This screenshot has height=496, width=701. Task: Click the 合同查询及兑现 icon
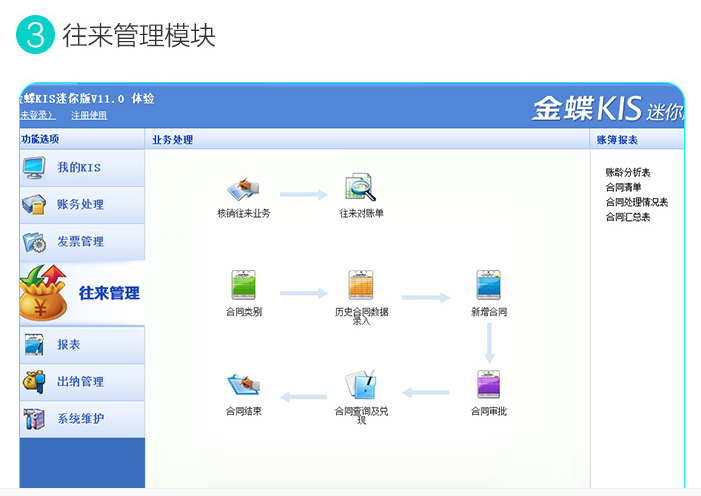click(361, 385)
